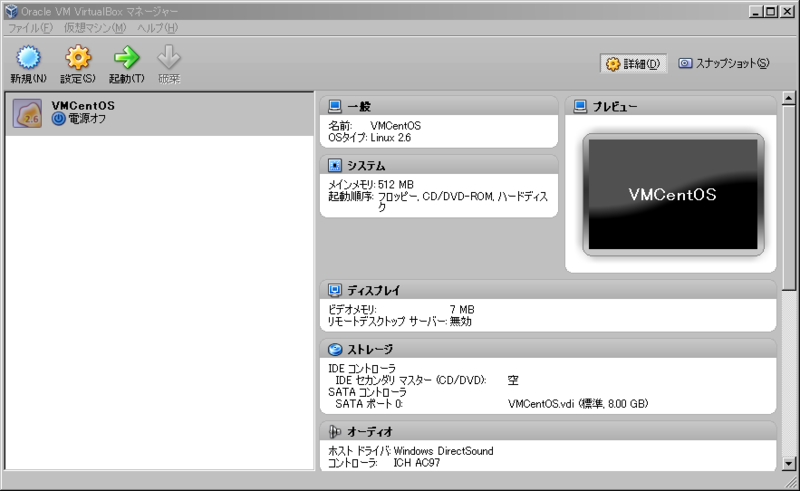
Task: Click the 'リモートデスクトップ サーバー: 無効' line
Action: tap(399, 321)
